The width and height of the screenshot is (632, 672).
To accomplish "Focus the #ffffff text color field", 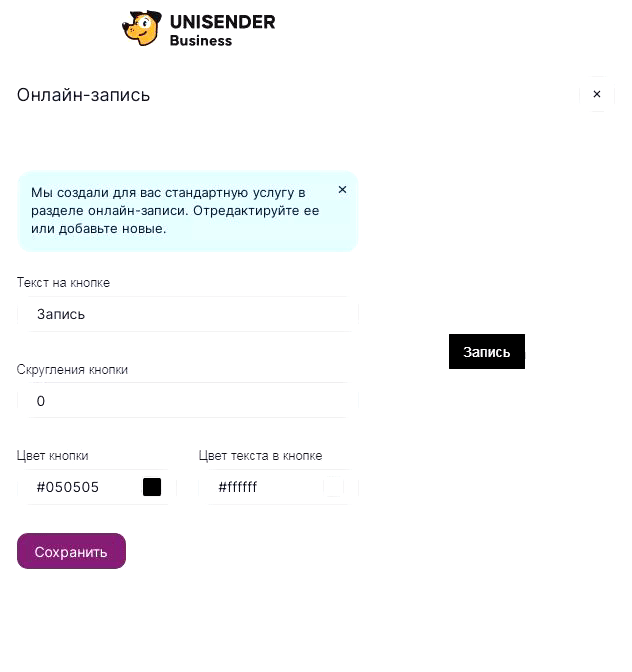I will point(279,487).
